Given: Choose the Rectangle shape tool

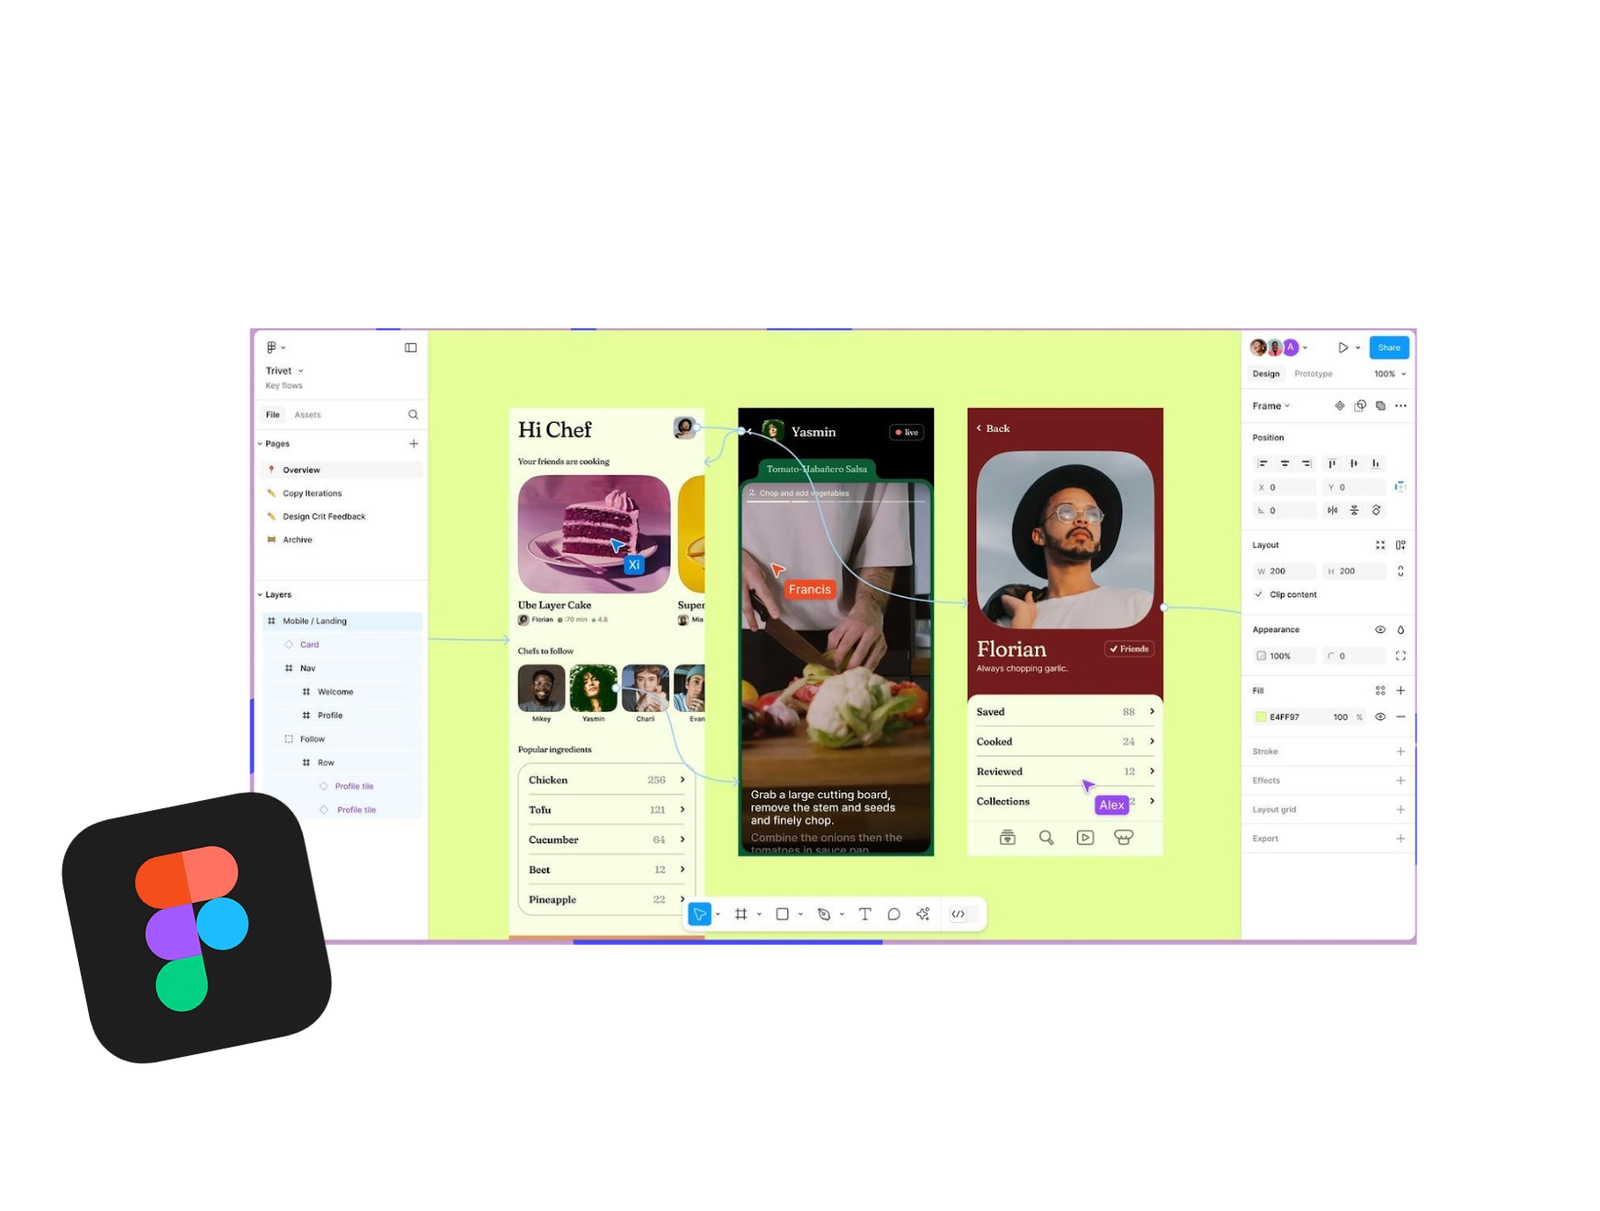Looking at the screenshot, I should (x=782, y=914).
